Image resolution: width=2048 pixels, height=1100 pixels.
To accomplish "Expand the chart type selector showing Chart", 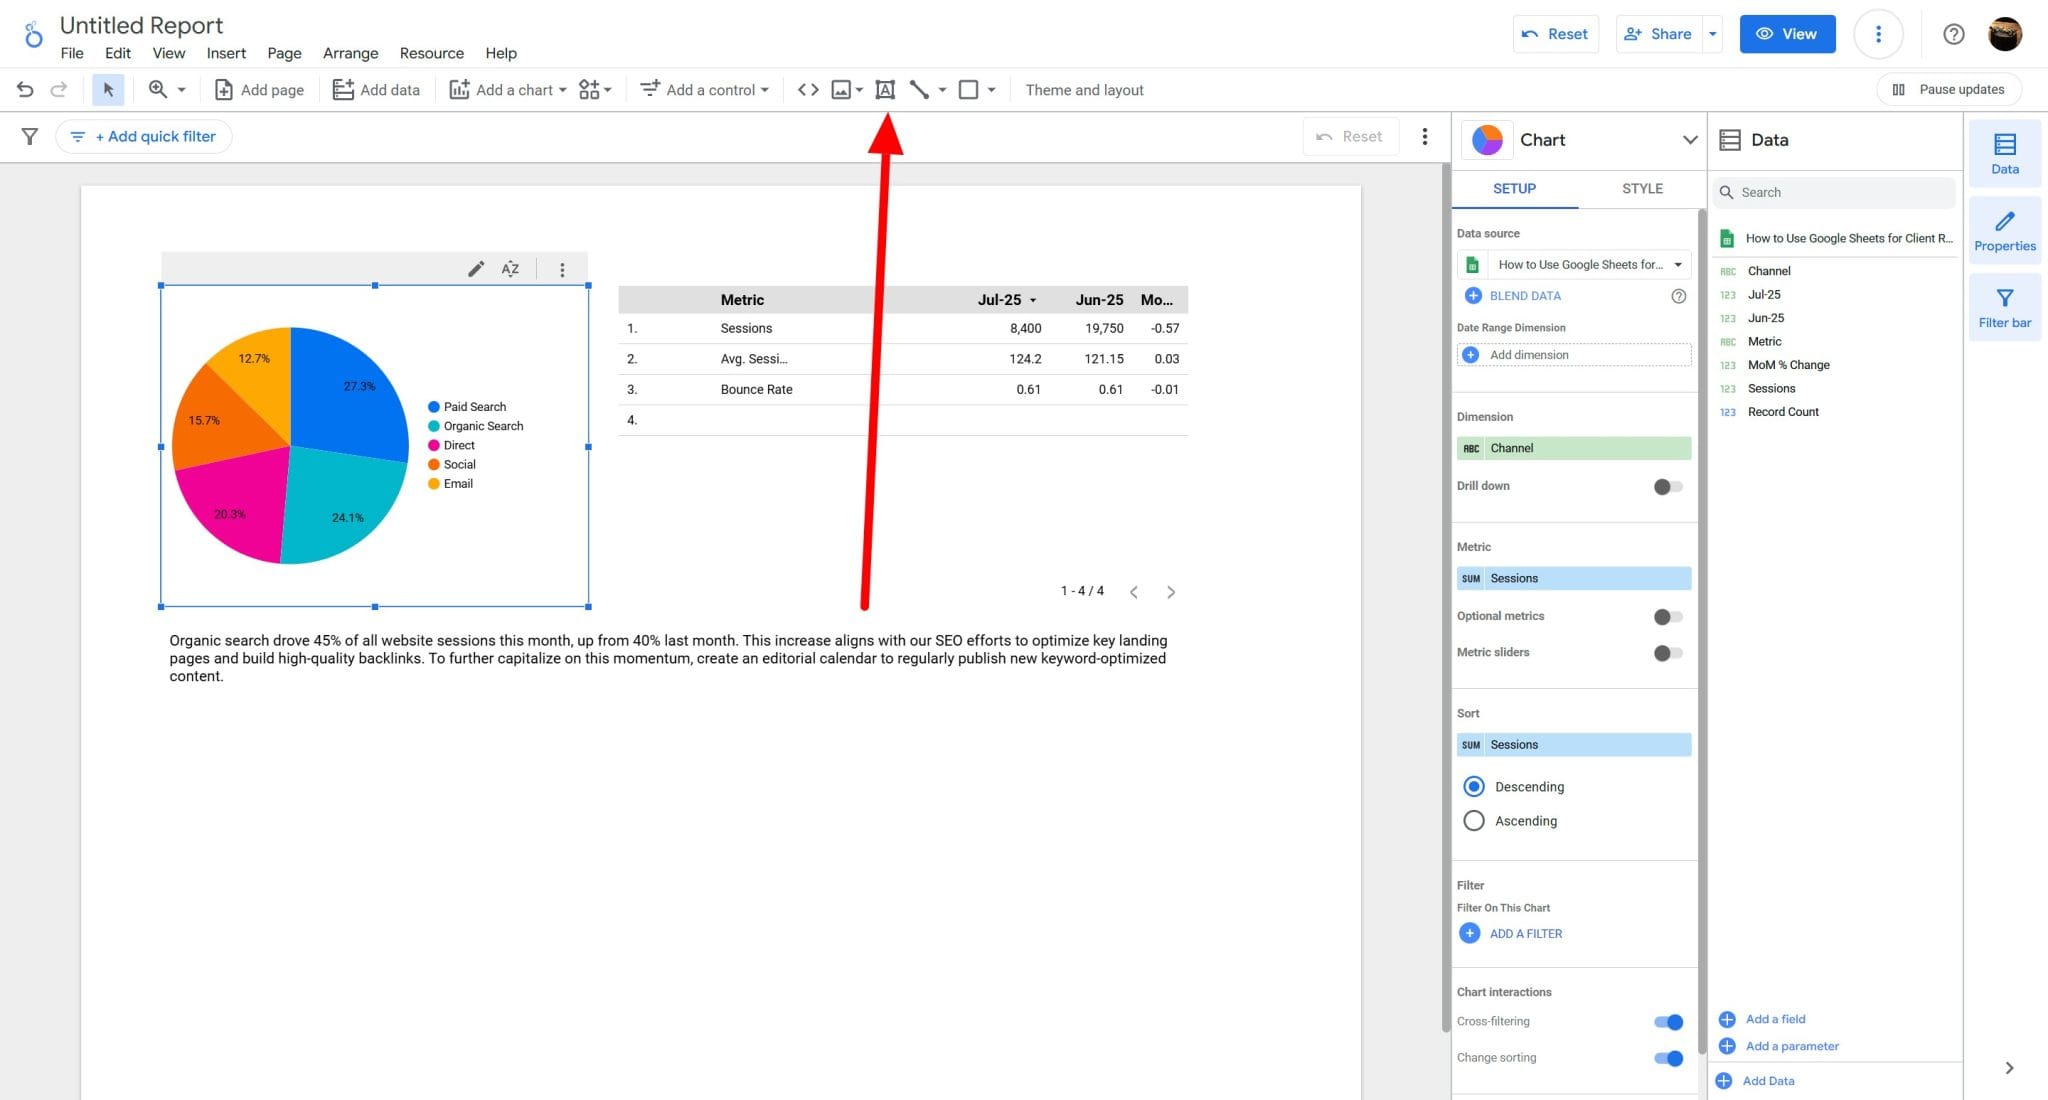I will [1690, 140].
